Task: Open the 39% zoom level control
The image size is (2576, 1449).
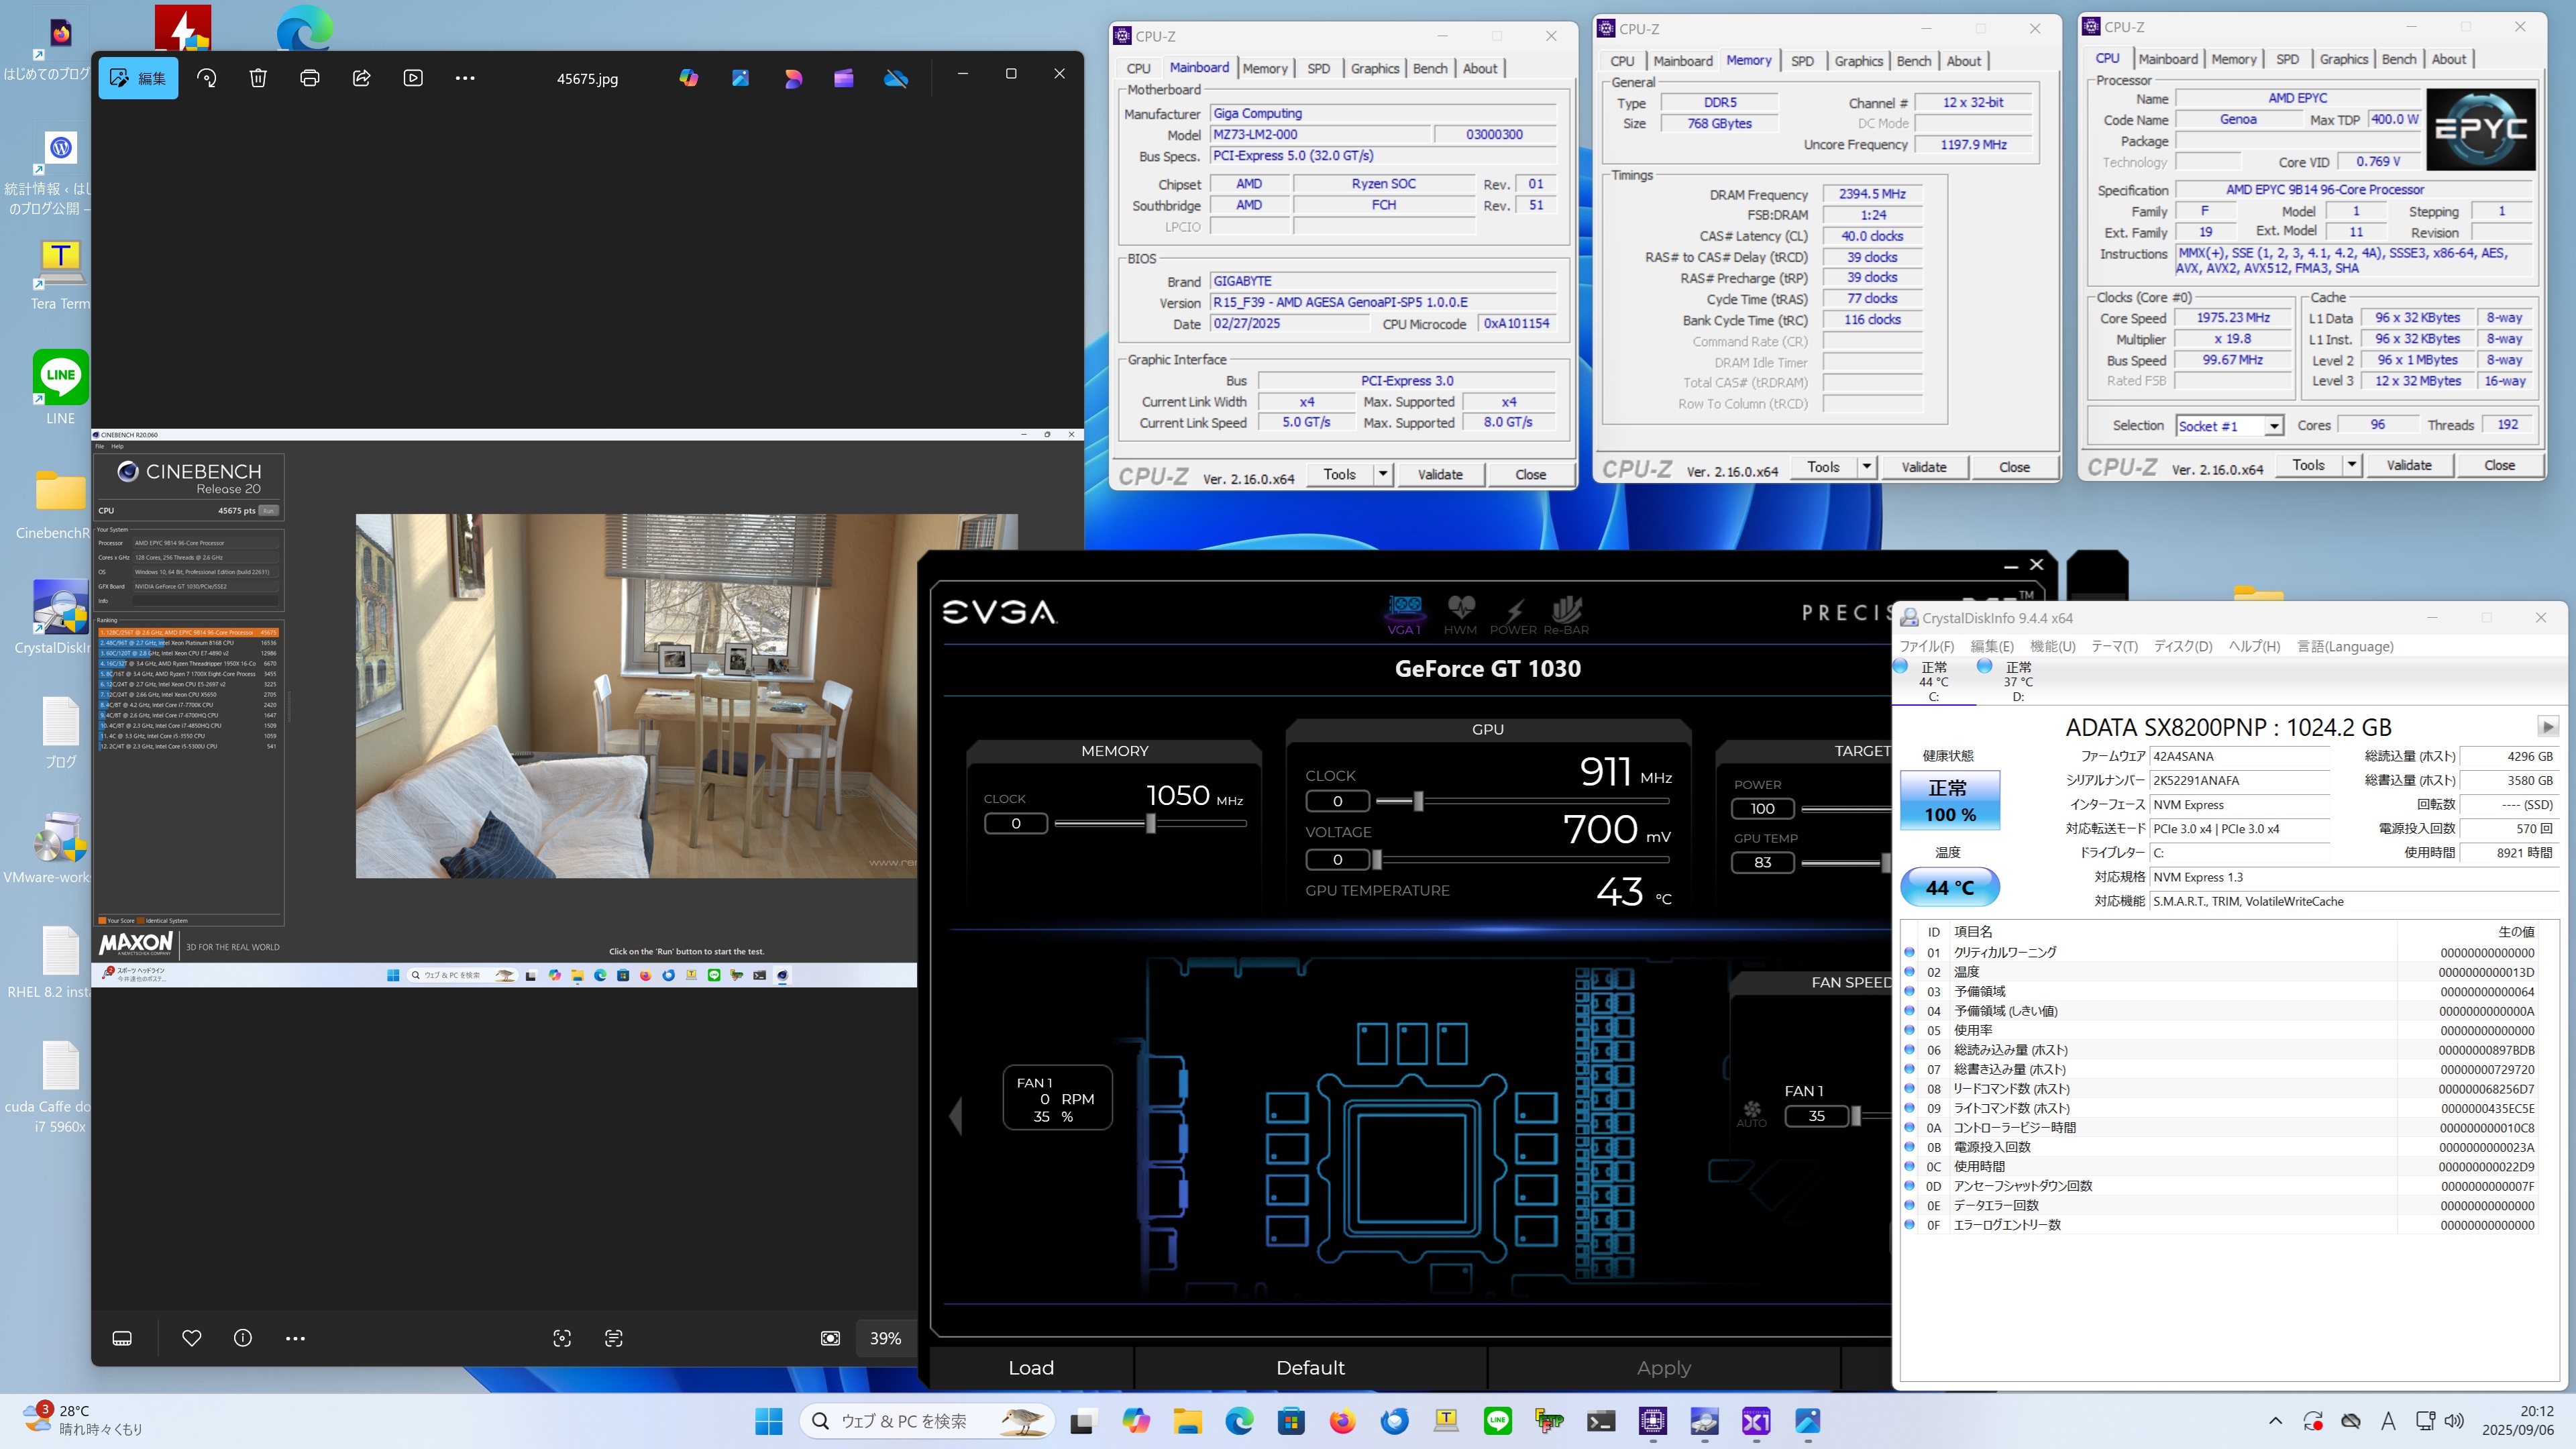Action: pyautogui.click(x=885, y=1338)
